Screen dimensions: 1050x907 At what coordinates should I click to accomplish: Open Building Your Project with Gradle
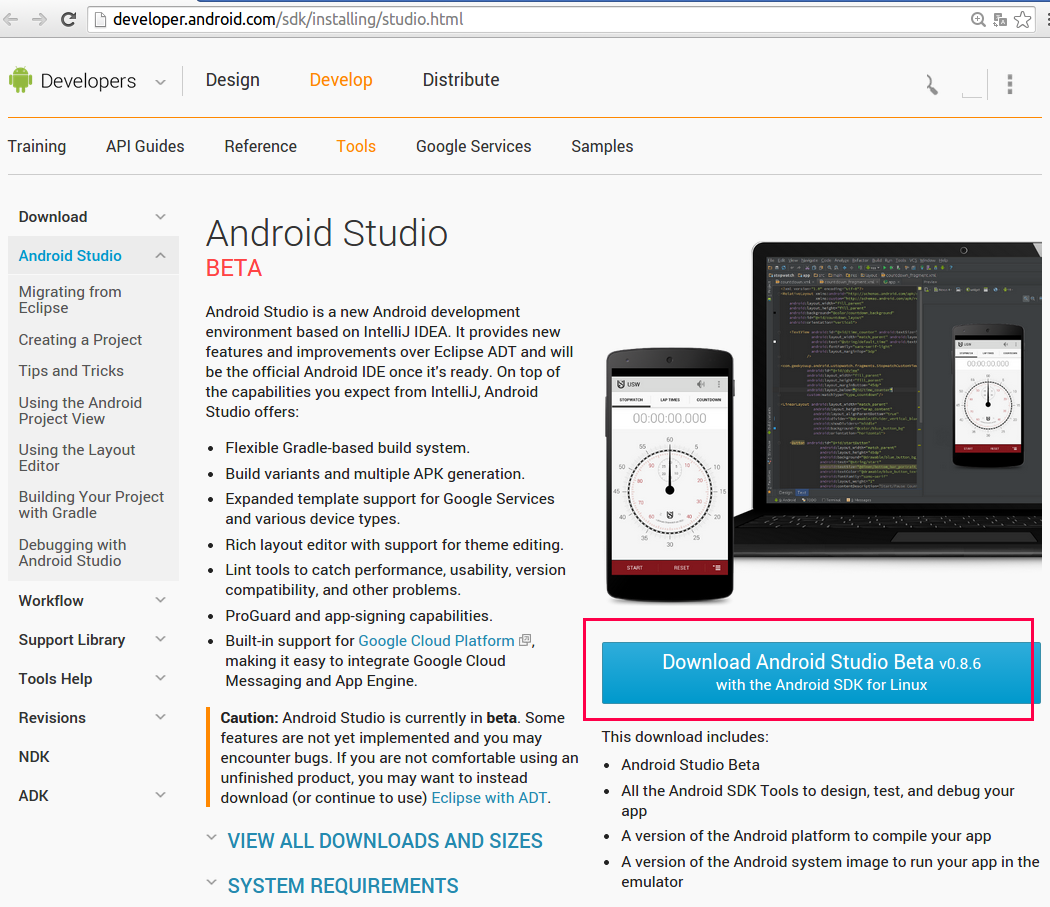[x=91, y=504]
